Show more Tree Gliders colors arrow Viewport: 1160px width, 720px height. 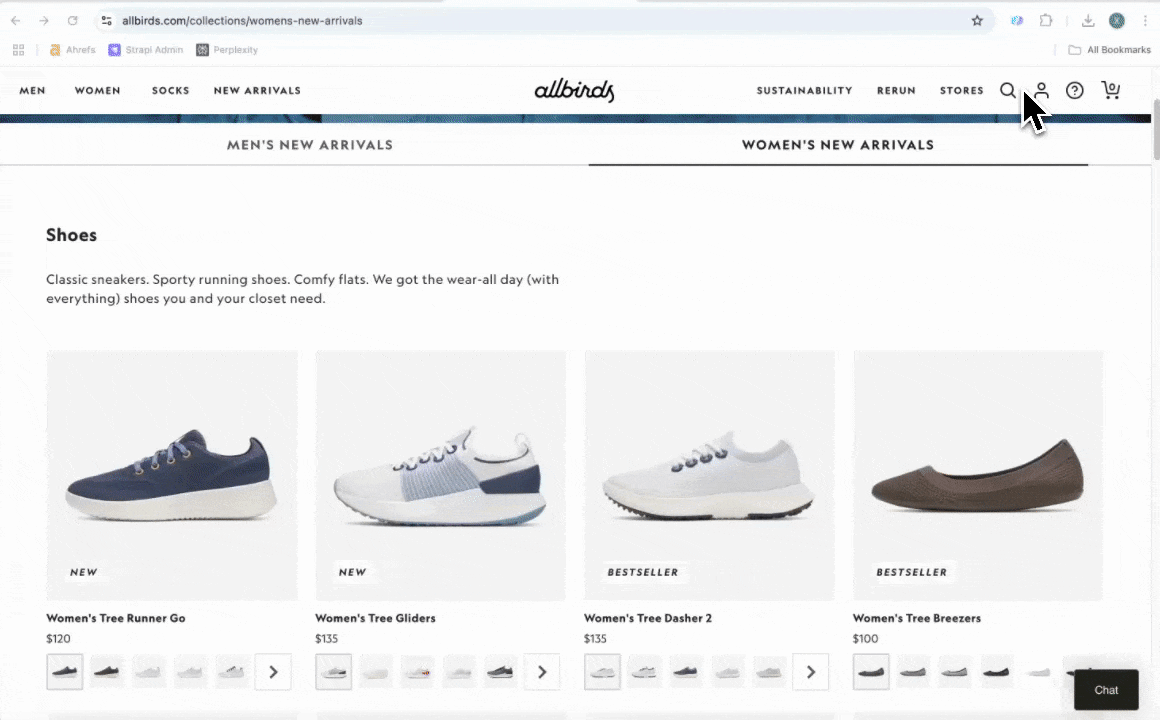pos(542,672)
